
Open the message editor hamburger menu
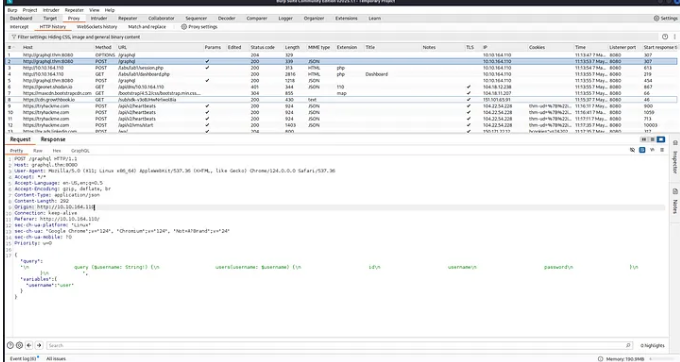pos(662,150)
